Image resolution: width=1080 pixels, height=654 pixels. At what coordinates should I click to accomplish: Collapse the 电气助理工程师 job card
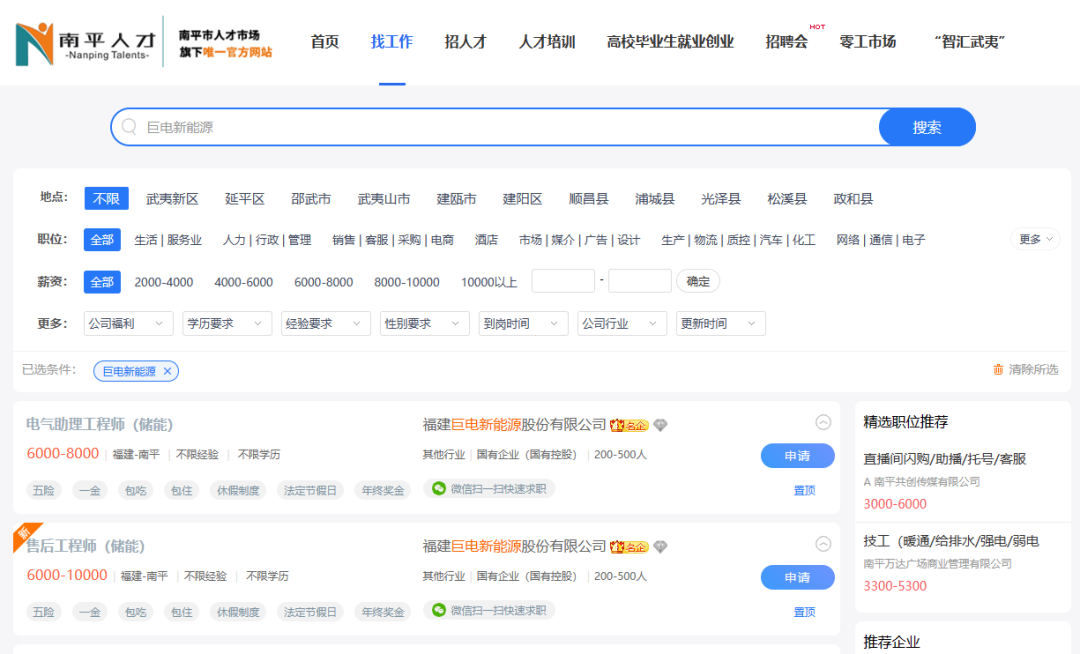click(823, 422)
